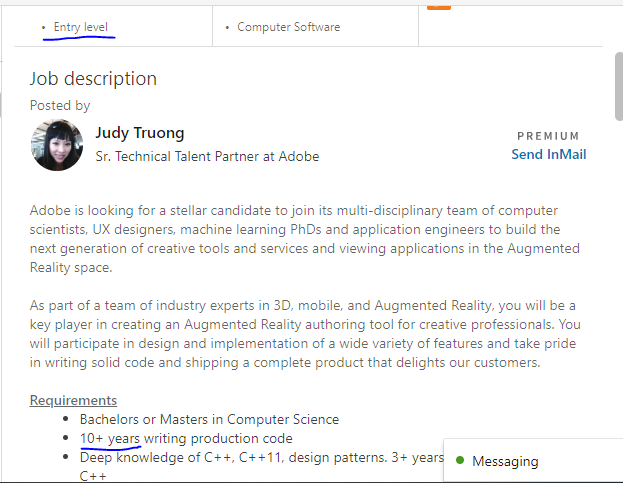Click the vertical scrollbar thumb
Viewport: 623px width, 483px height.
tap(619, 86)
